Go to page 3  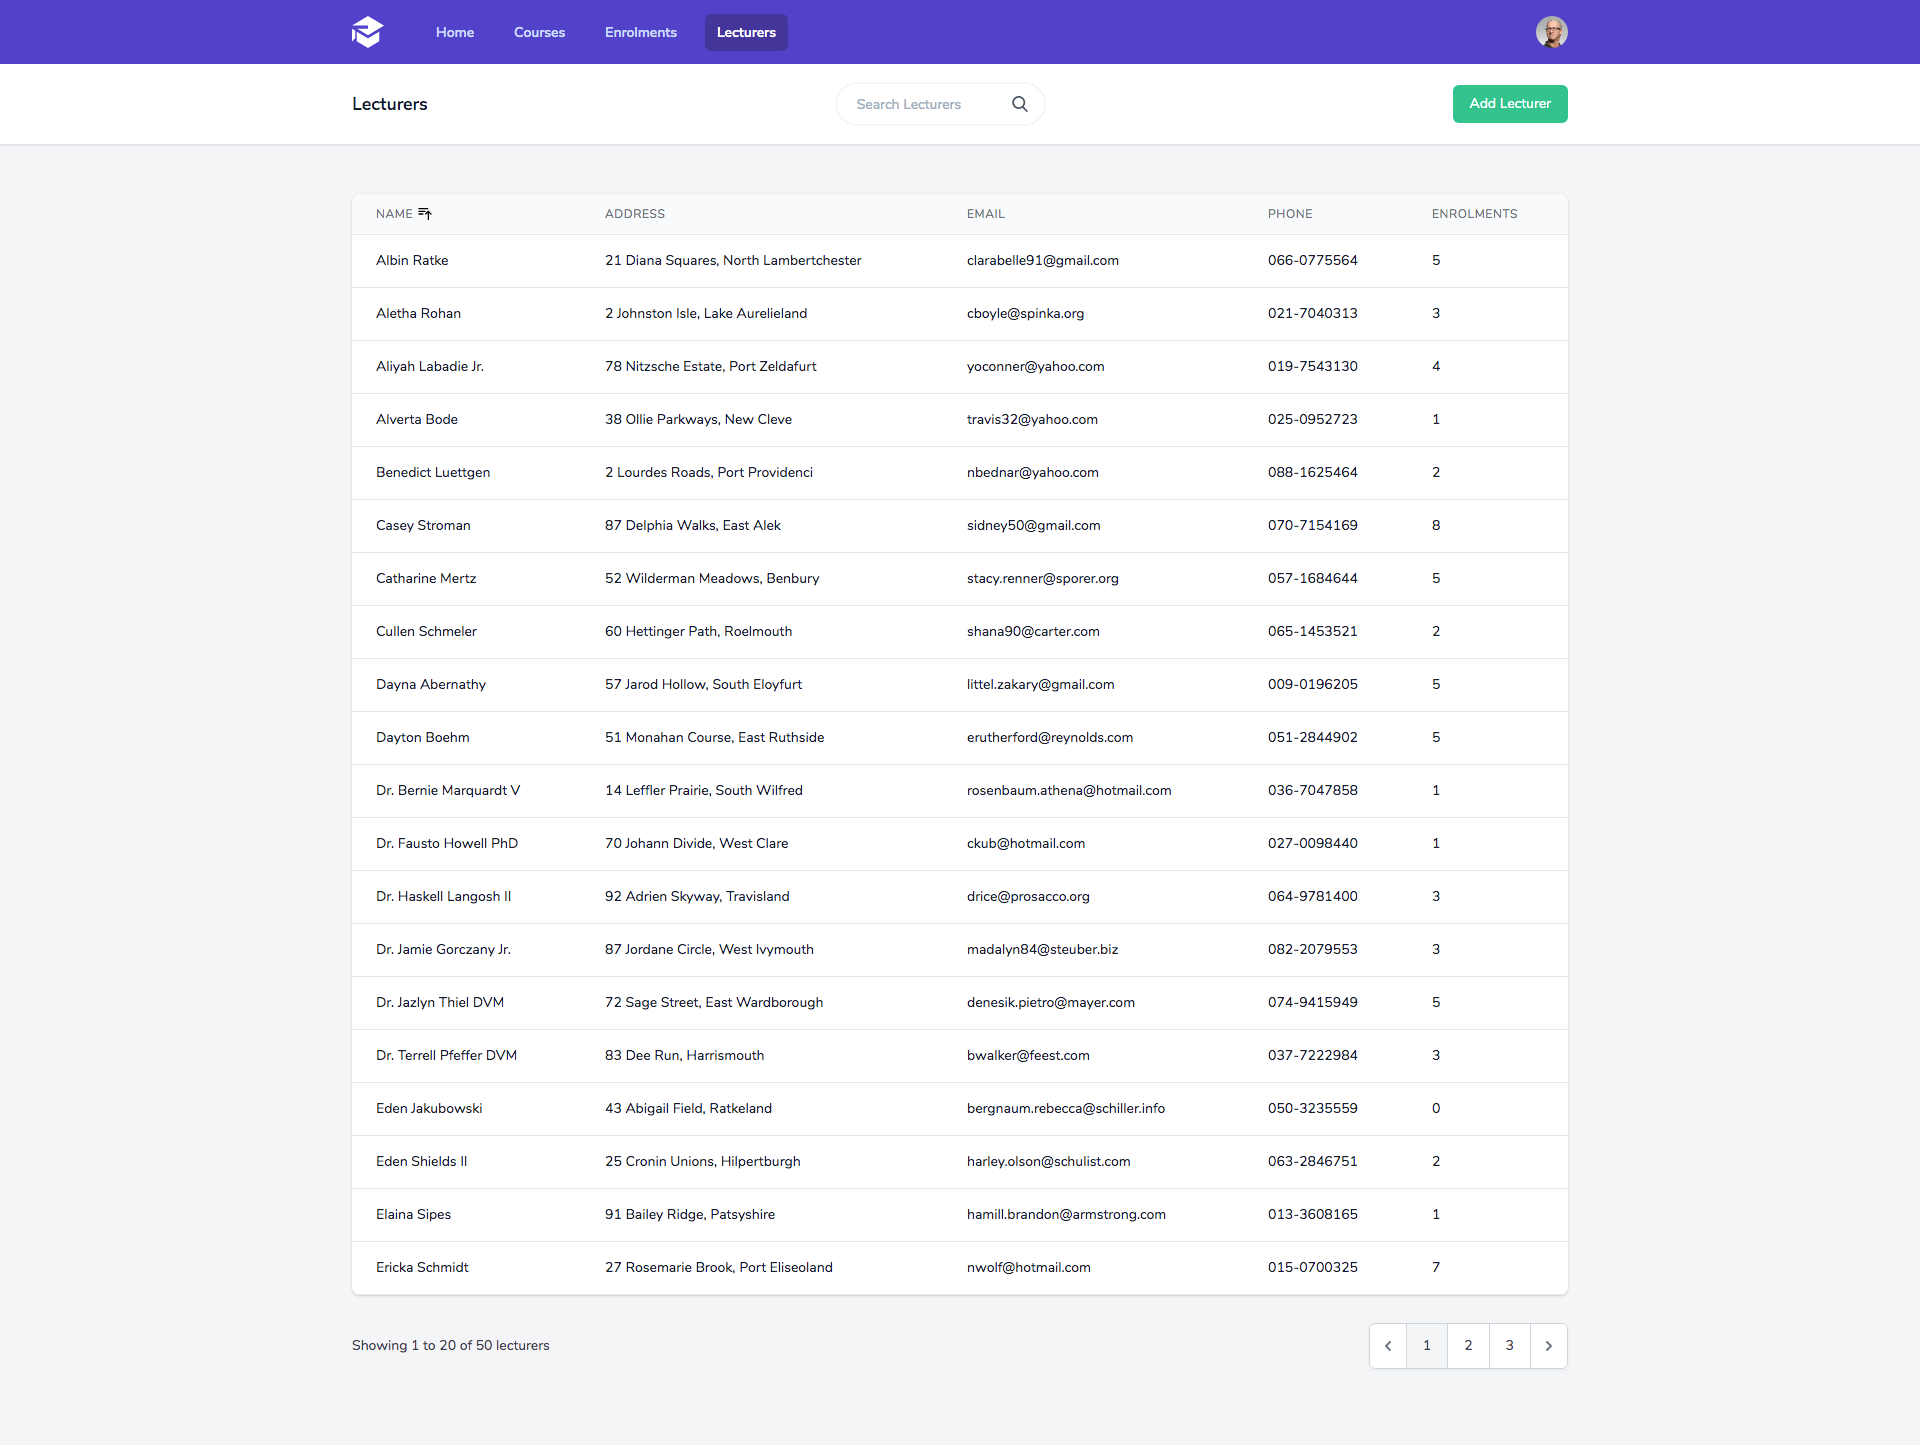(1510, 1346)
